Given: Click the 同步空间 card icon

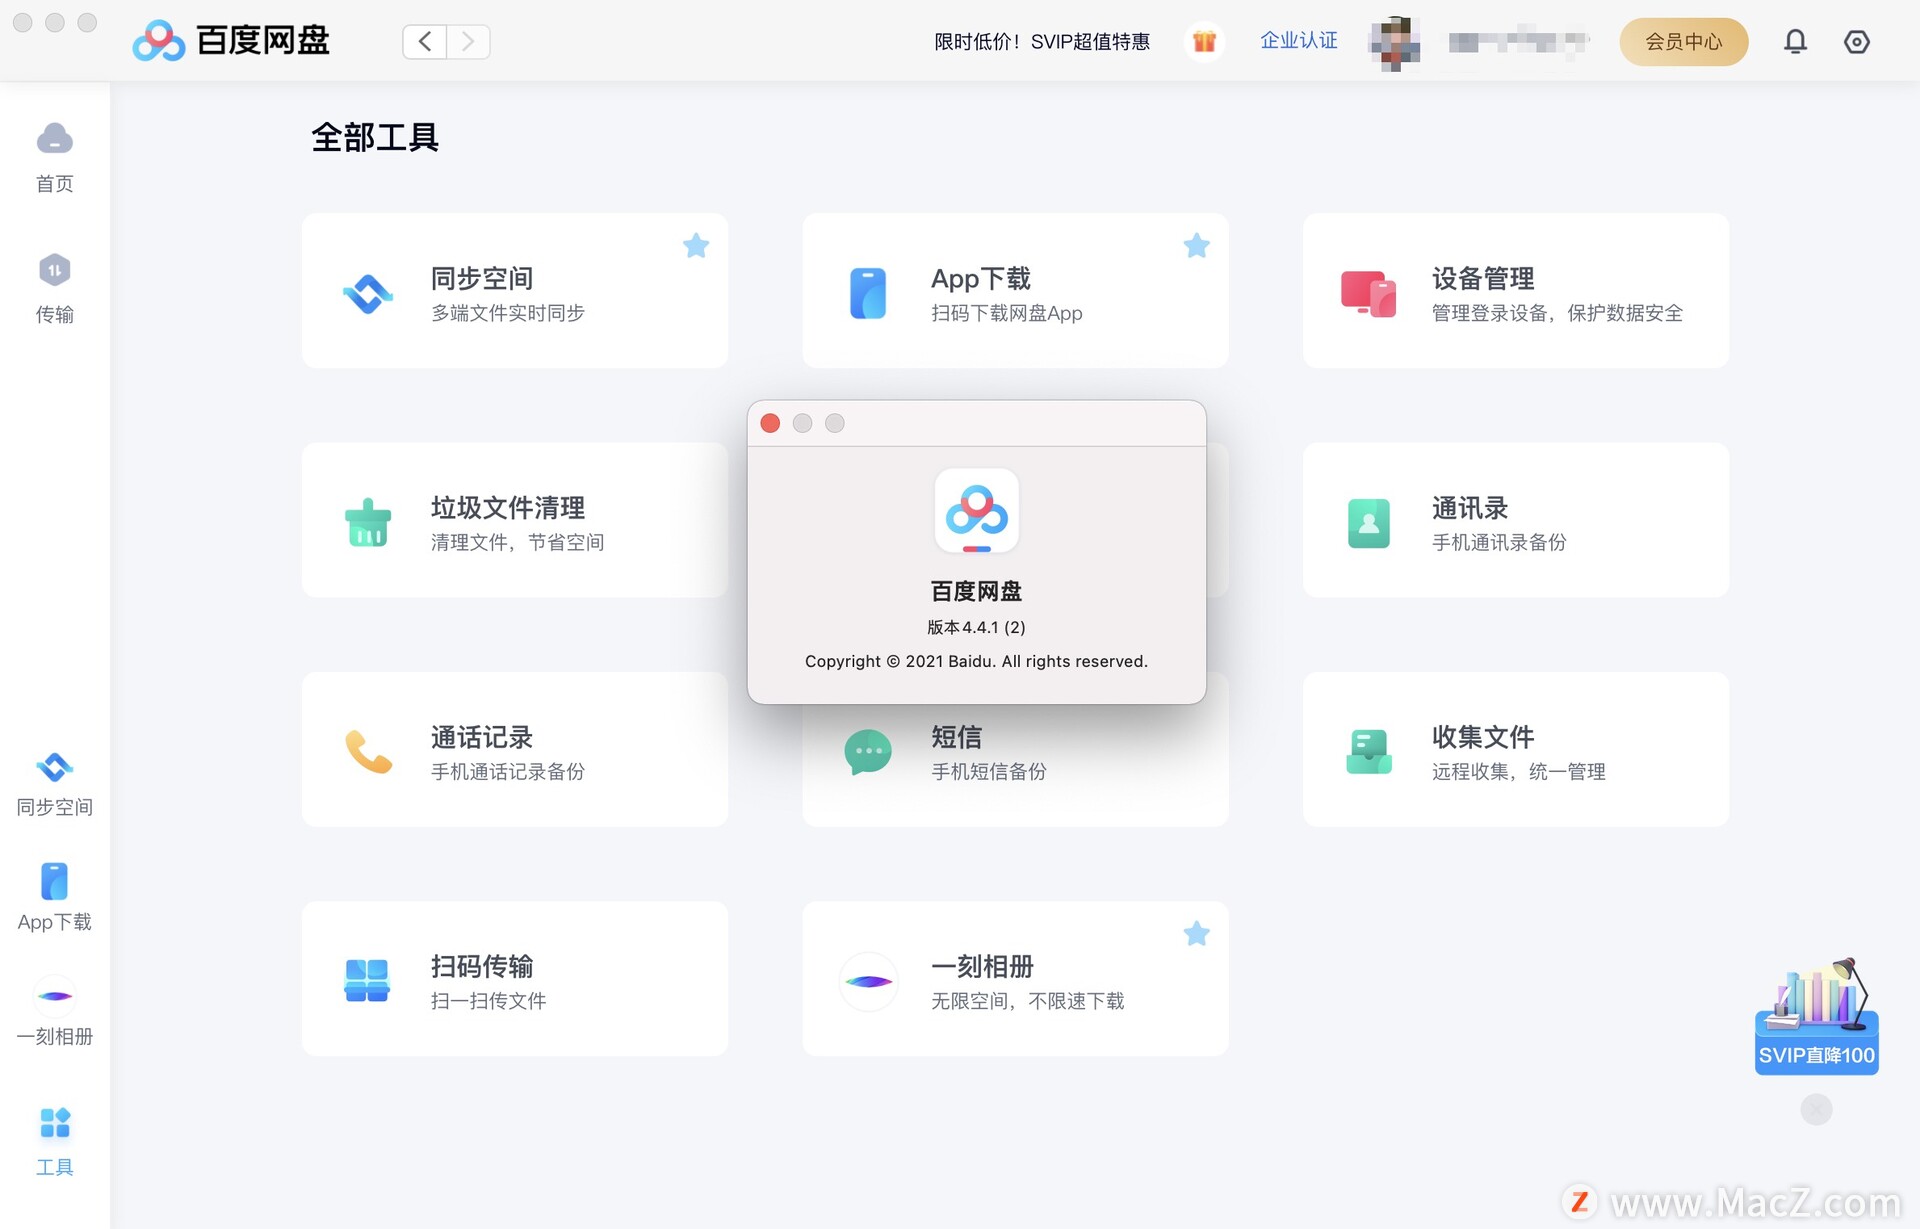Looking at the screenshot, I should [x=368, y=293].
